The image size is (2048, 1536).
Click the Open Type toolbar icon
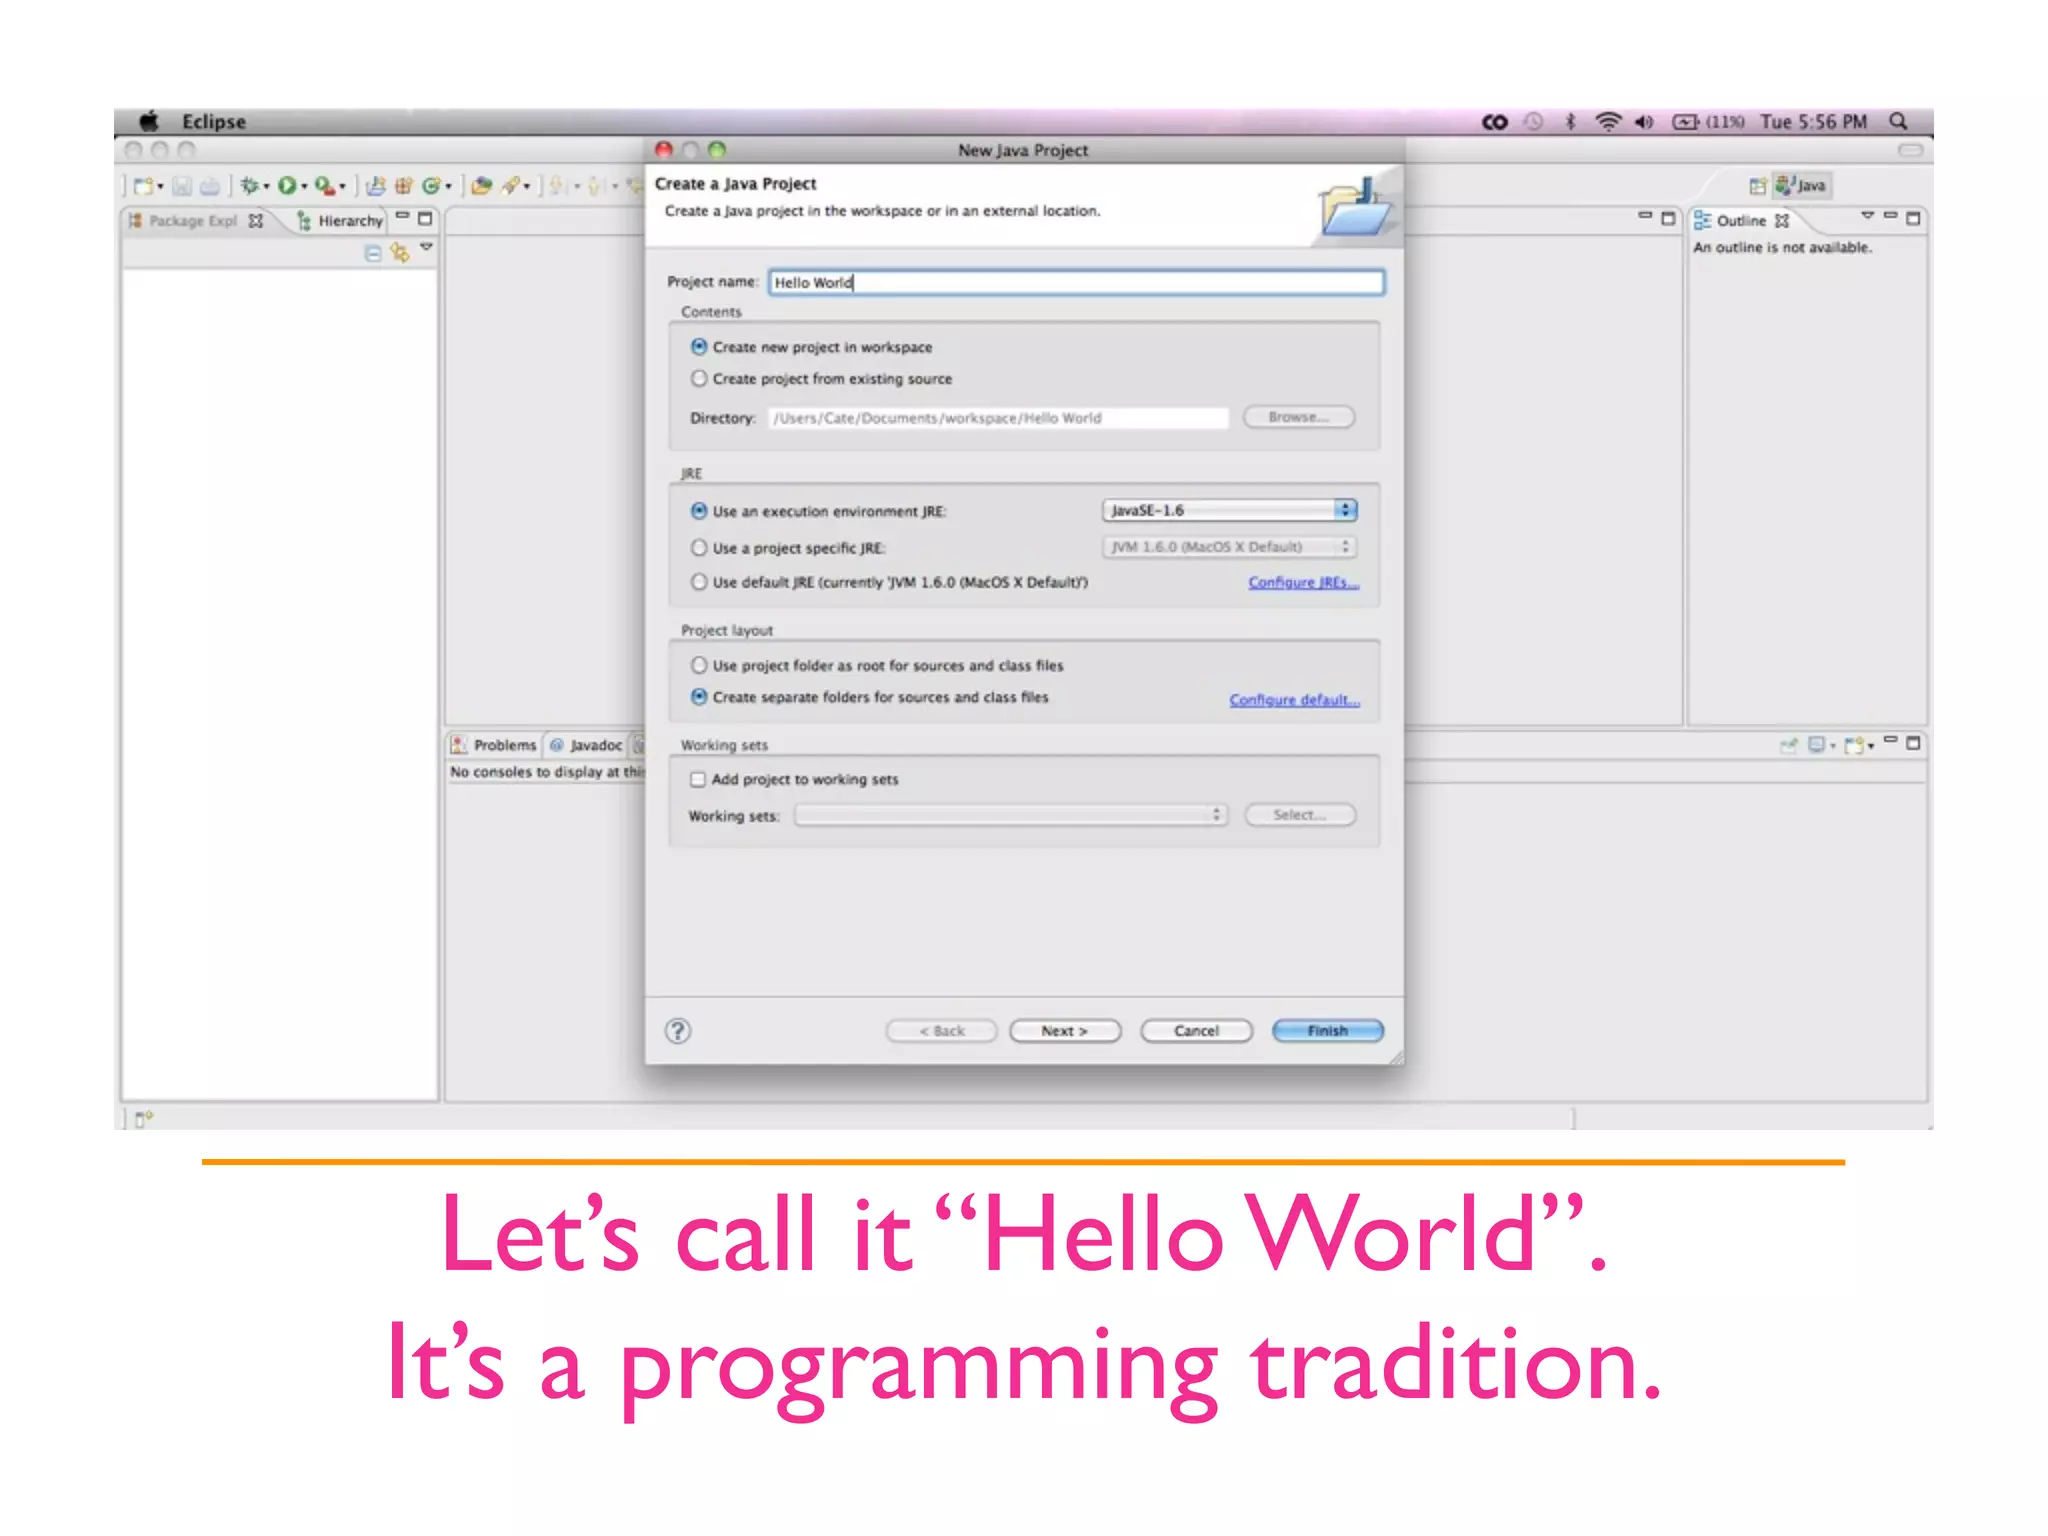[481, 186]
